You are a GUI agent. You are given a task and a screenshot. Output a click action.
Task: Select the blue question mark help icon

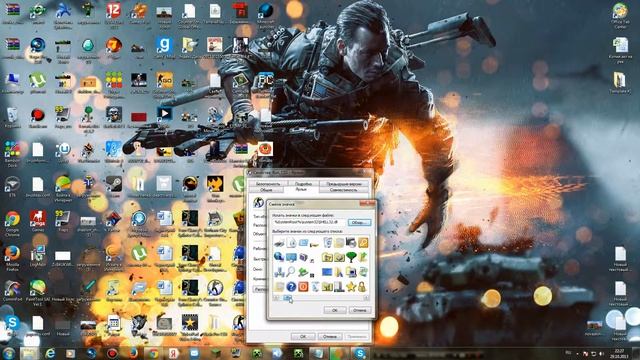[x=291, y=287]
